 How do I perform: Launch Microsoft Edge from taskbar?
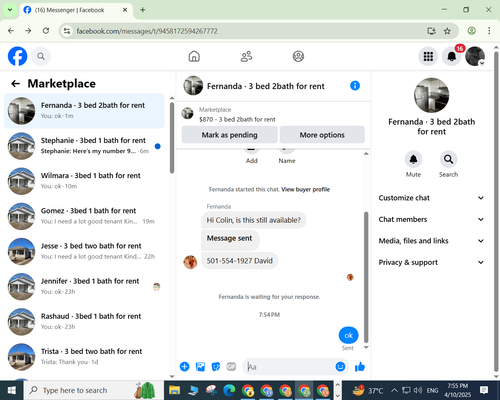[229, 390]
